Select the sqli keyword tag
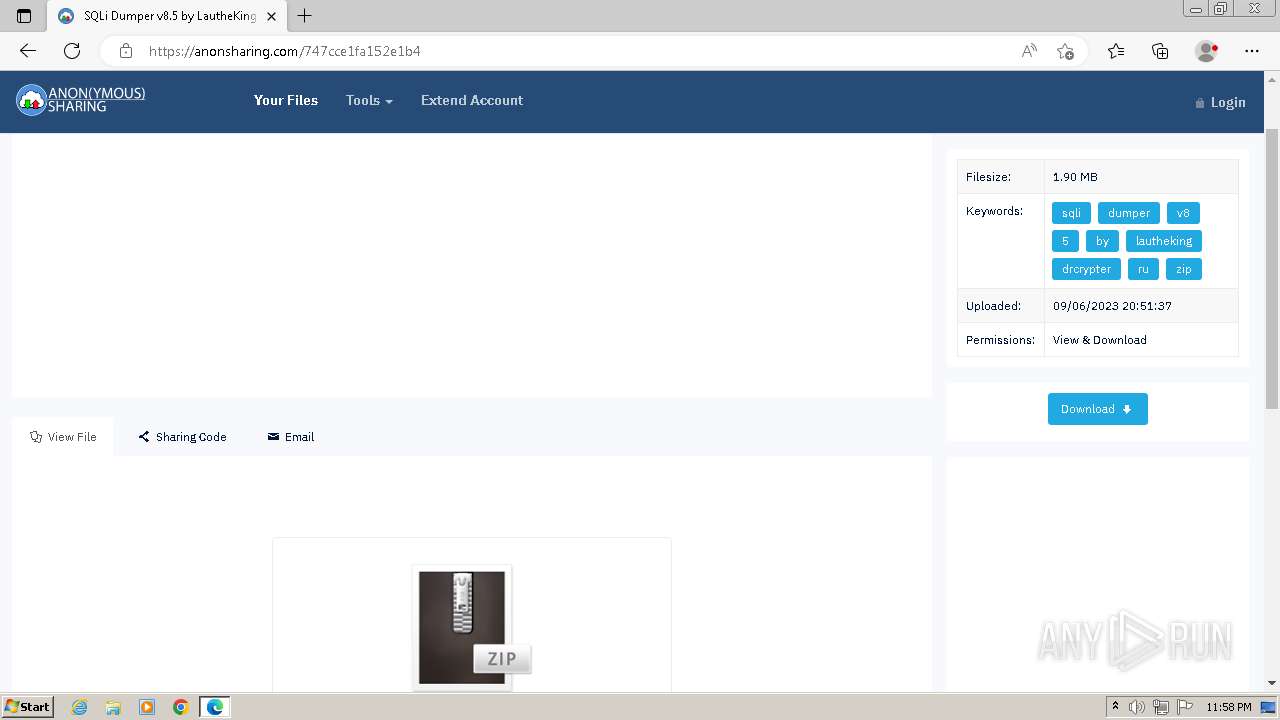The width and height of the screenshot is (1280, 720). (1071, 213)
